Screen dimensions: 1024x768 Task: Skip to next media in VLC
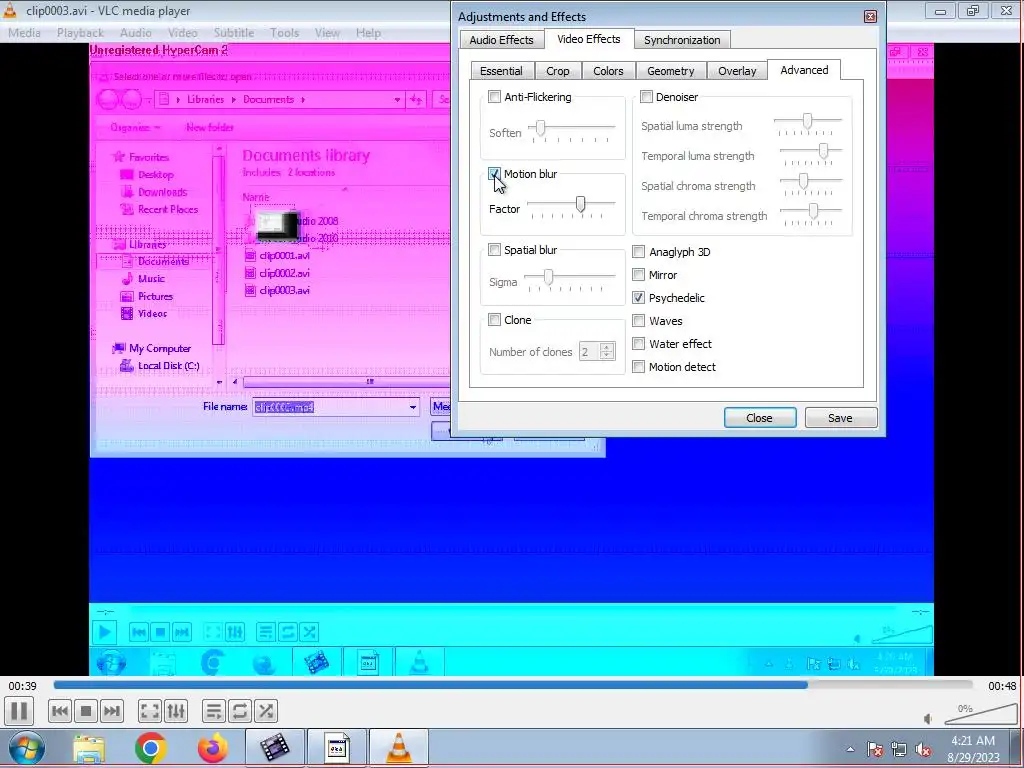112,711
